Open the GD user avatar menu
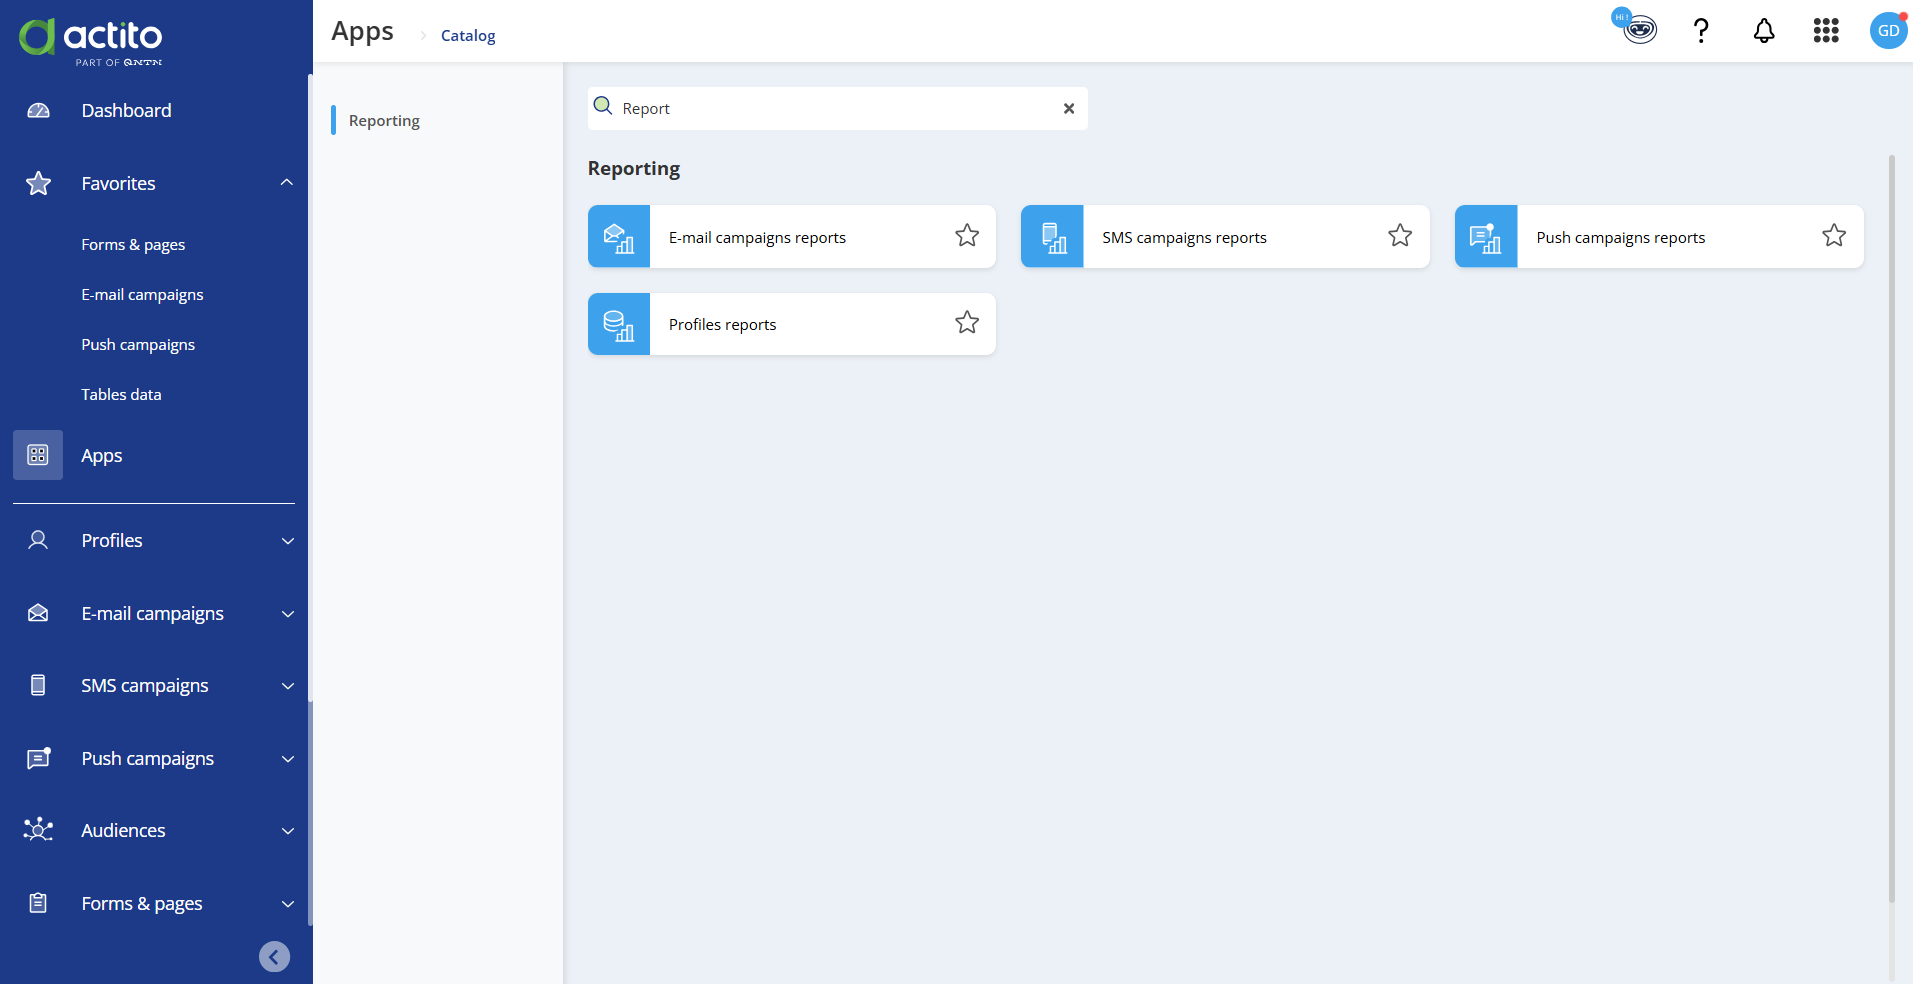Image resolution: width=1913 pixels, height=984 pixels. 1888,31
